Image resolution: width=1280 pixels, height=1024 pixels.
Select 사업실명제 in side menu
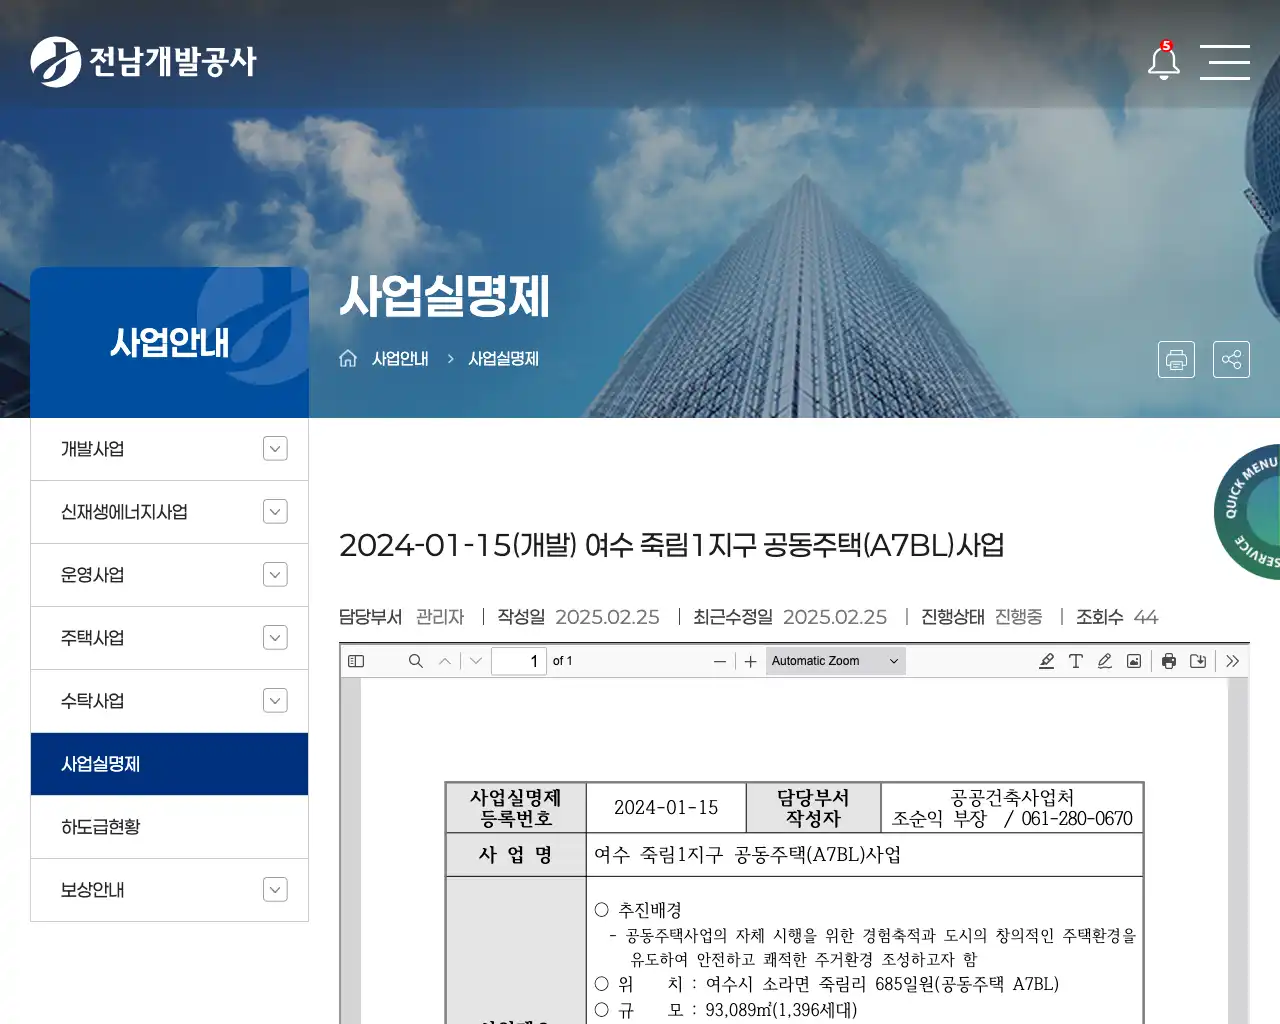click(x=169, y=764)
